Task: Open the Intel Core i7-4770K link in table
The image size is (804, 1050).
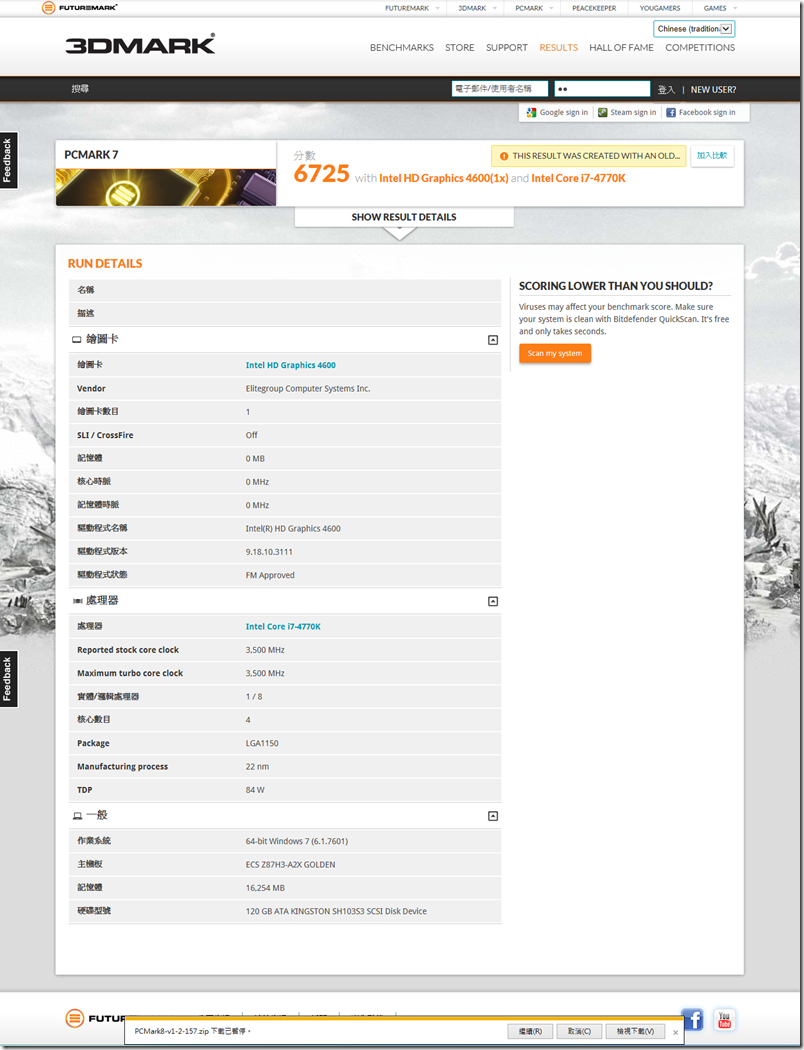Action: 283,627
